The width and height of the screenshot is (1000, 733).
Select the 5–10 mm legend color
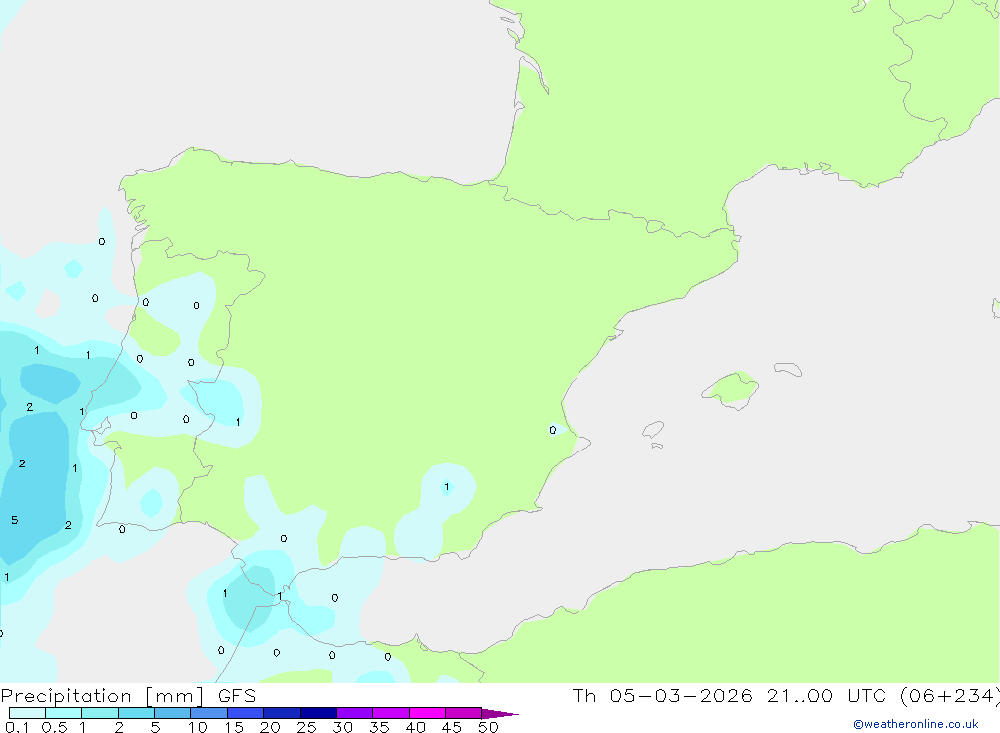pos(173,713)
